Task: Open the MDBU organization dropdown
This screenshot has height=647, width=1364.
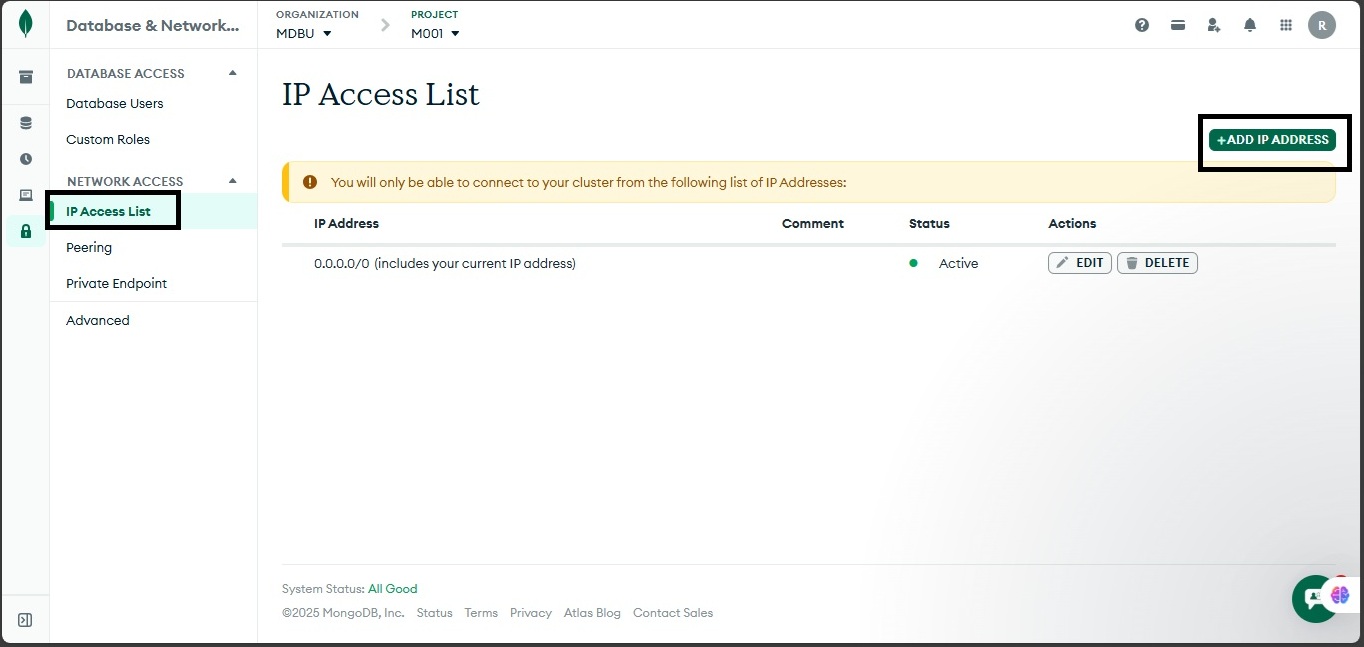Action: [x=304, y=33]
